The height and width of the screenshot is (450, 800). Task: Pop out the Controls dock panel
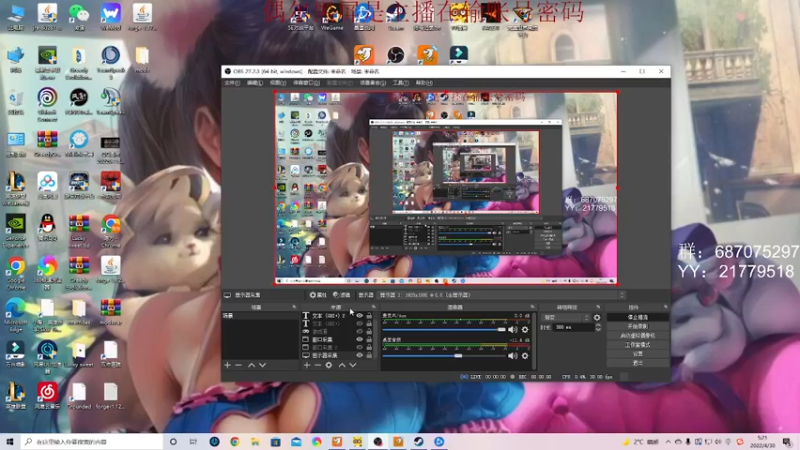[665, 307]
